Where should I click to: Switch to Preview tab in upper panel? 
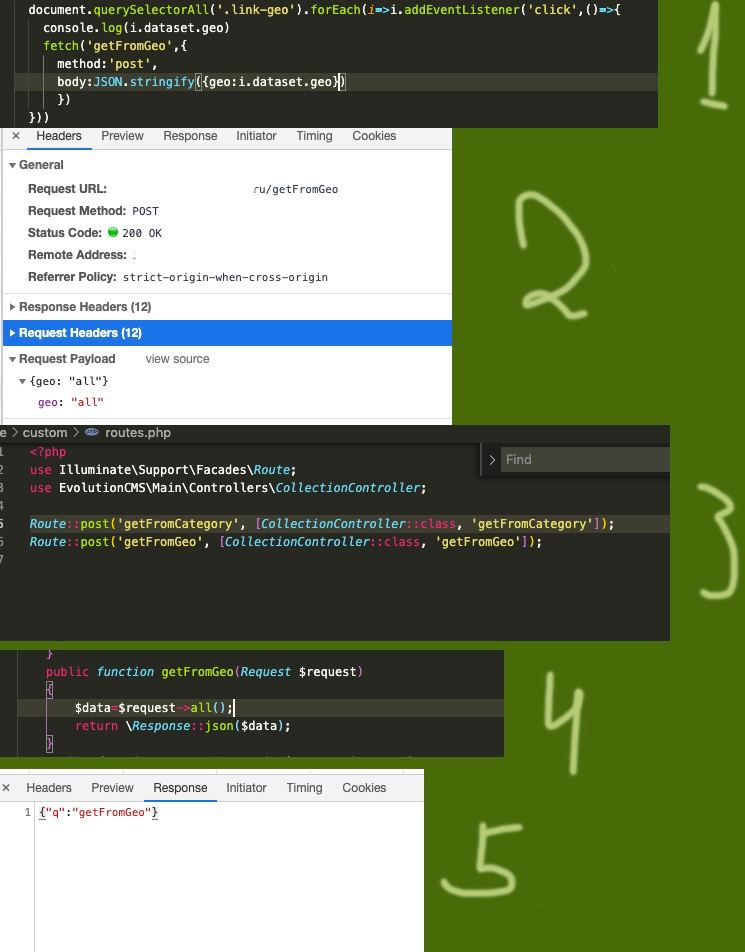tap(122, 136)
